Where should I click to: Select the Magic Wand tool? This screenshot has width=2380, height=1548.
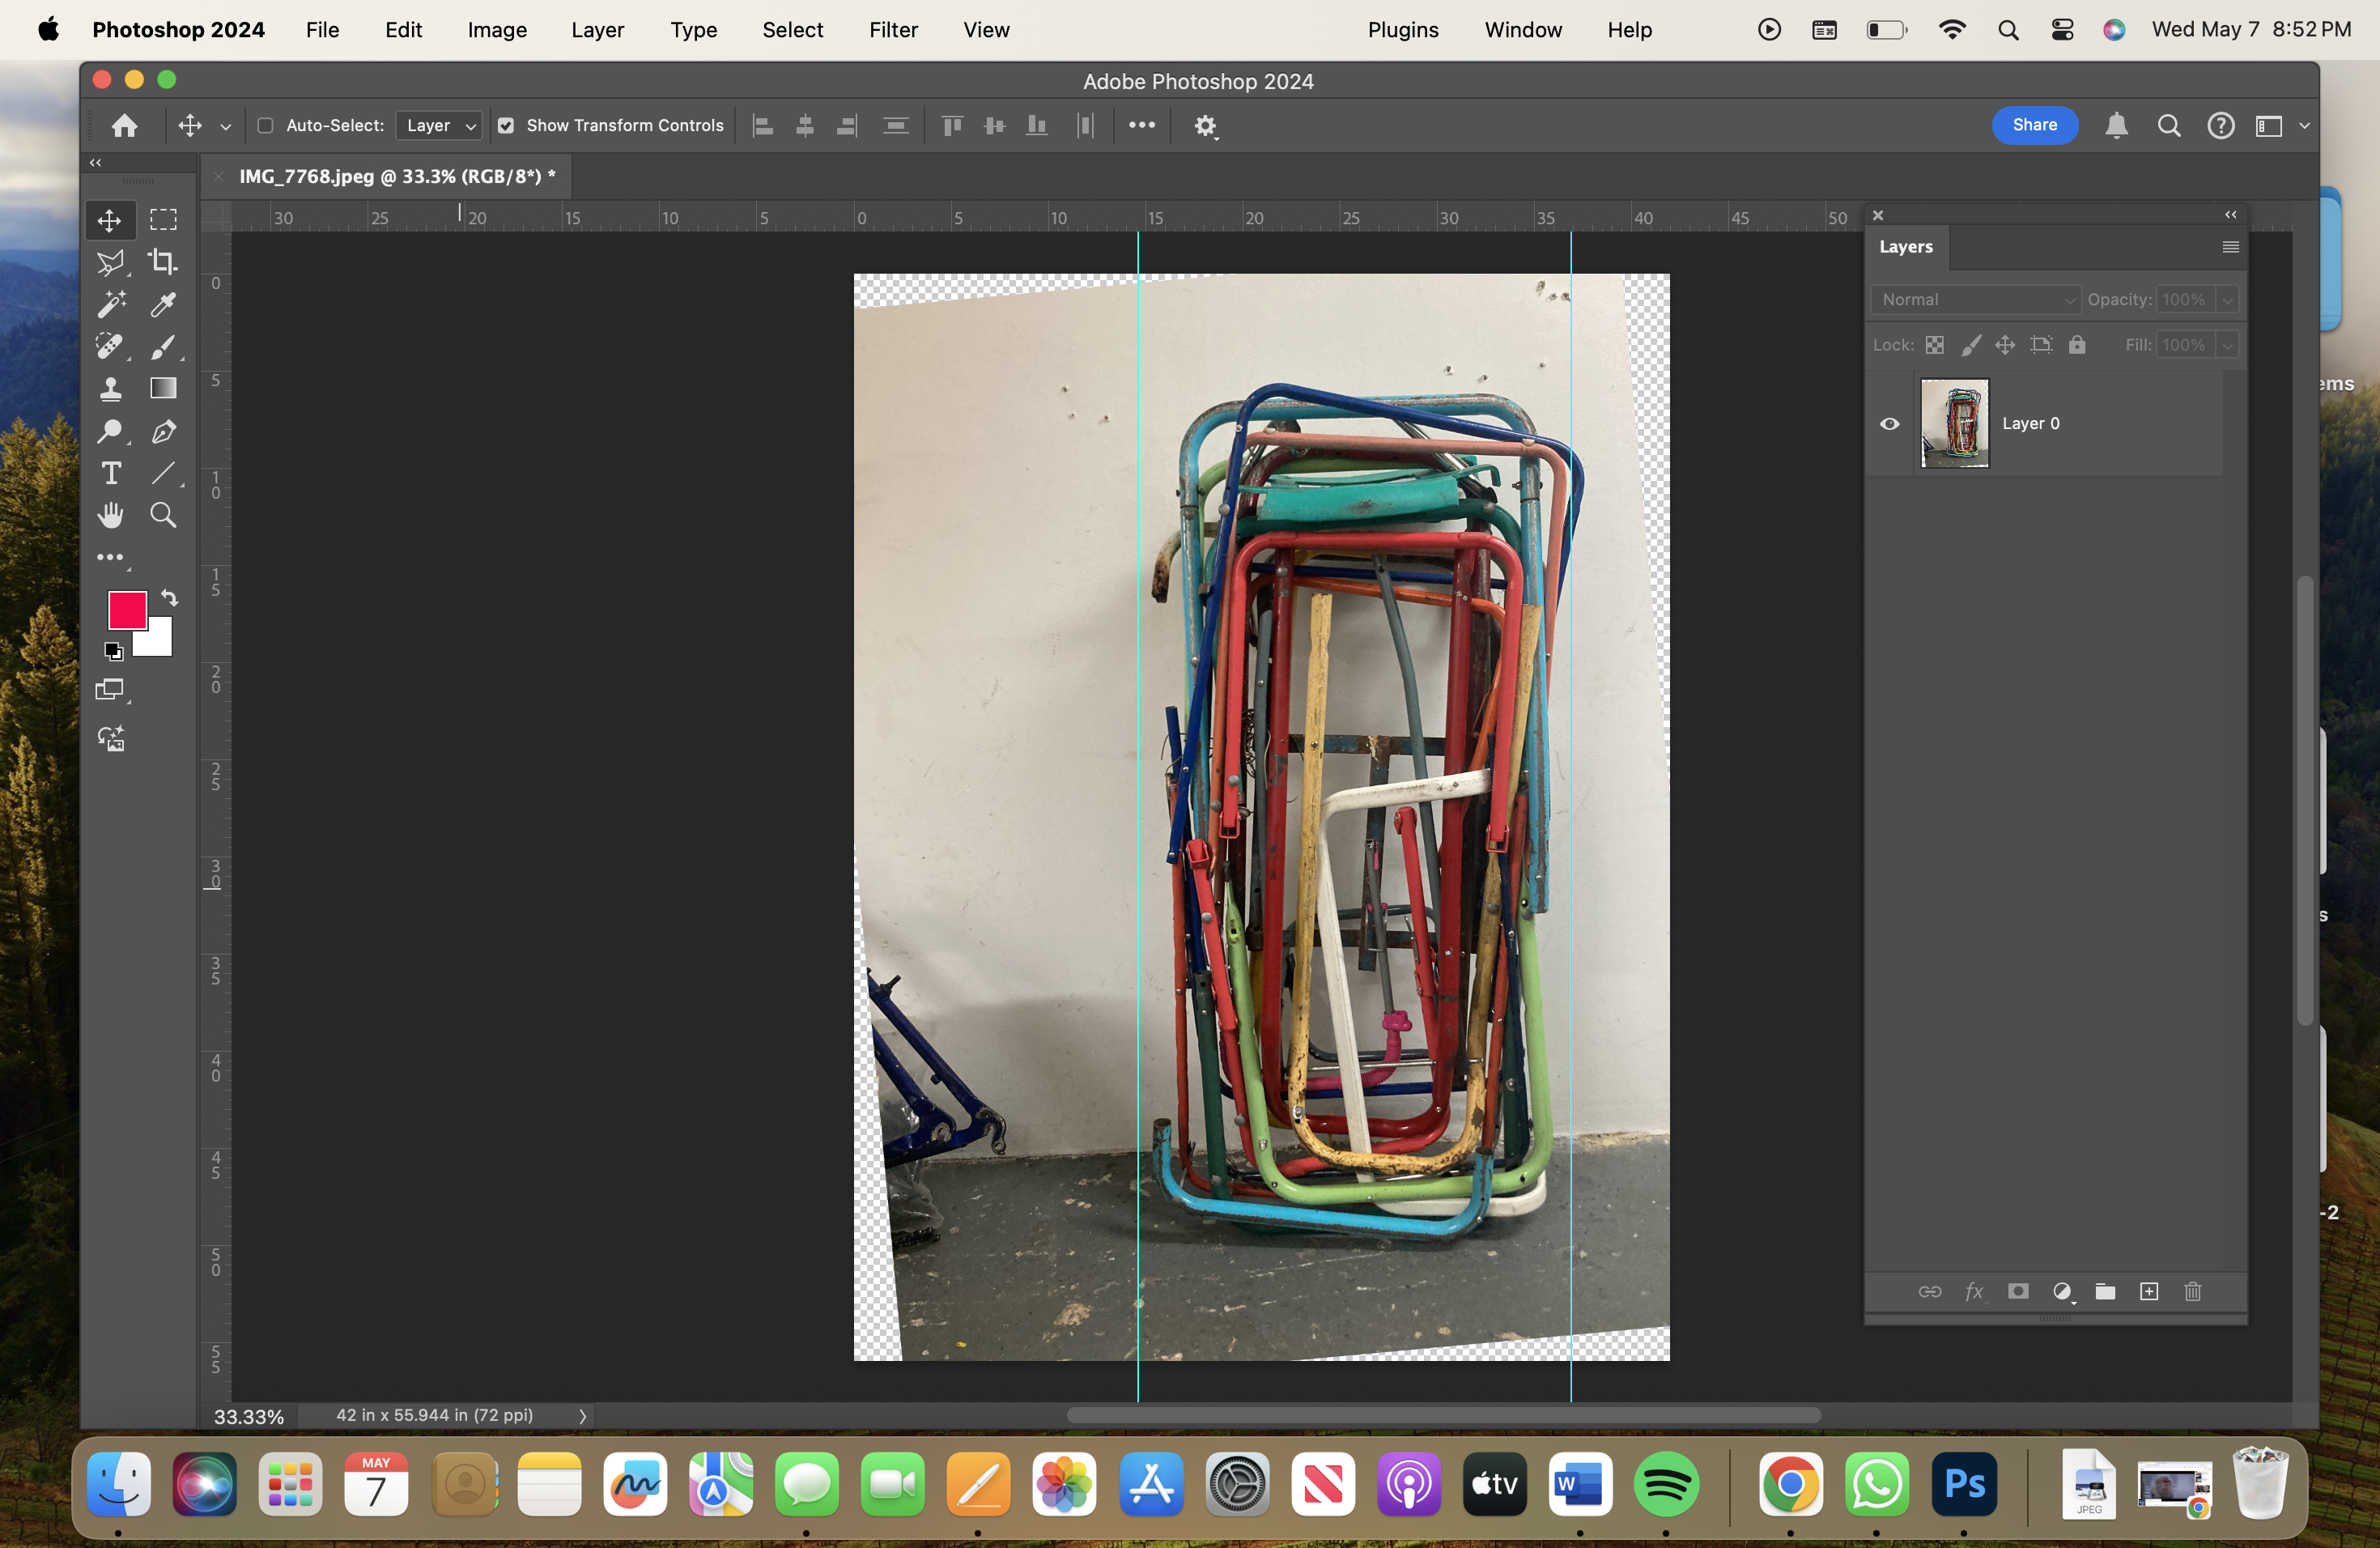110,304
